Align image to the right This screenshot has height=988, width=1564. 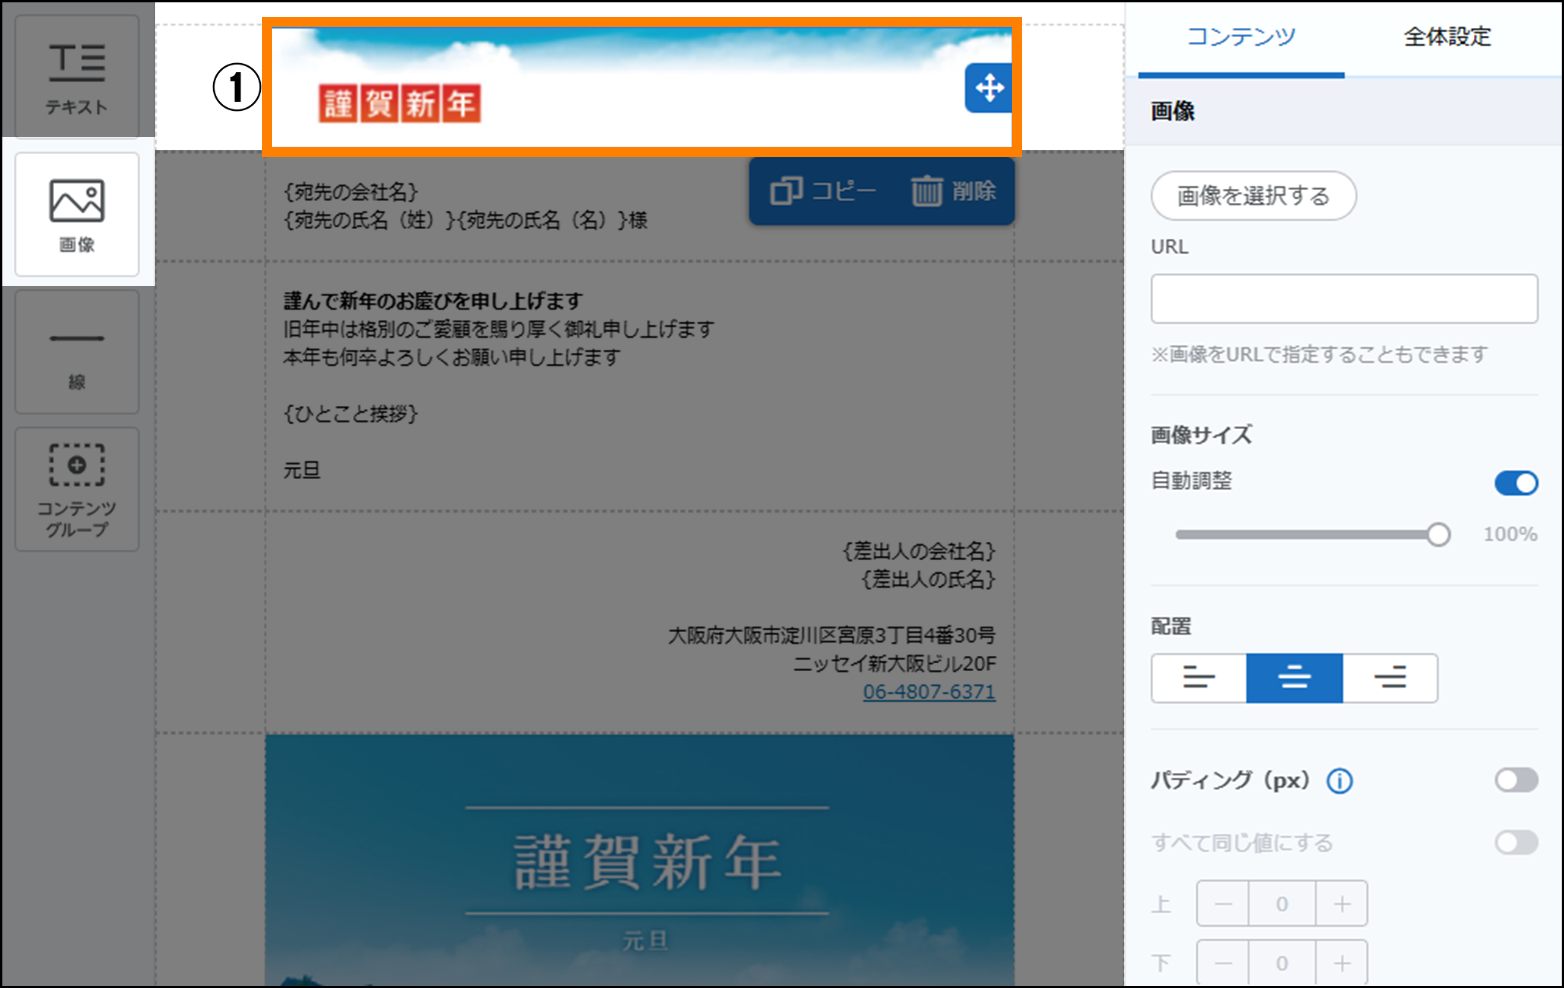click(1390, 678)
